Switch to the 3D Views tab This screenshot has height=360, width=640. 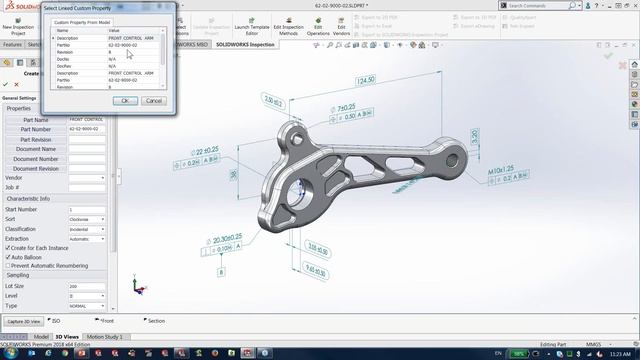coord(67,337)
